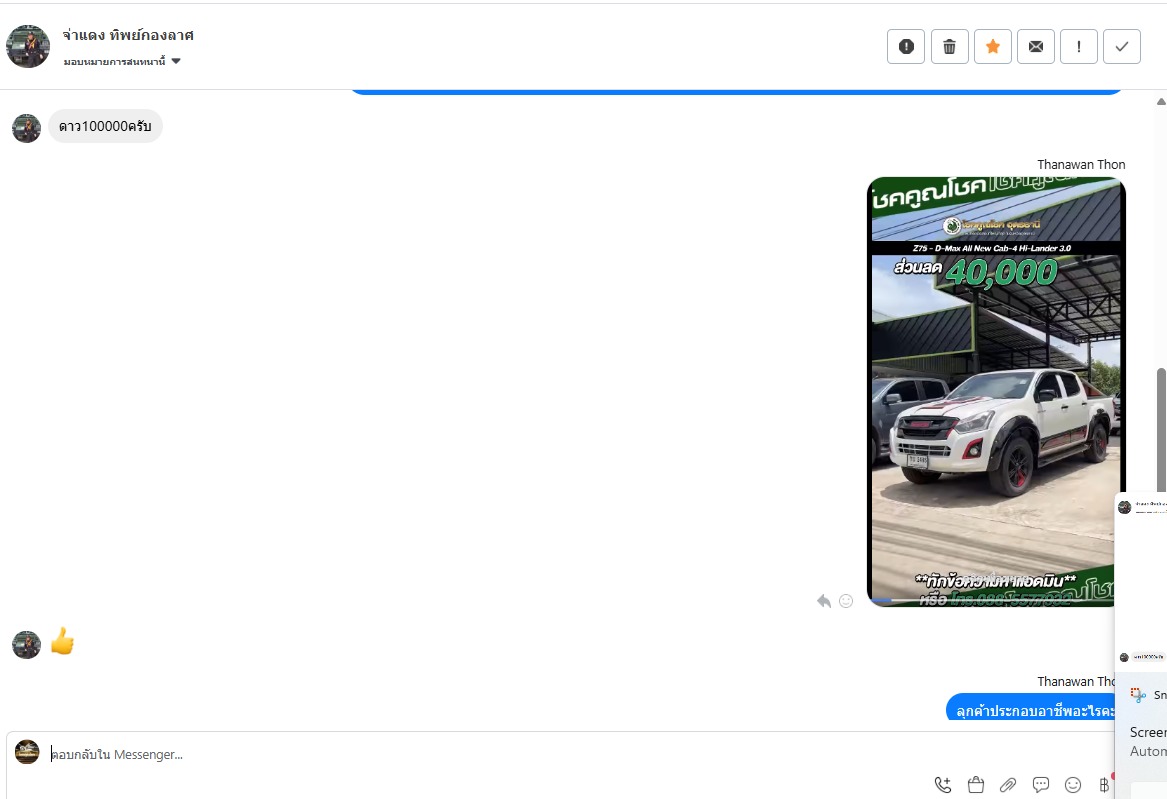Click scrollbar up arrow

pyautogui.click(x=1161, y=102)
